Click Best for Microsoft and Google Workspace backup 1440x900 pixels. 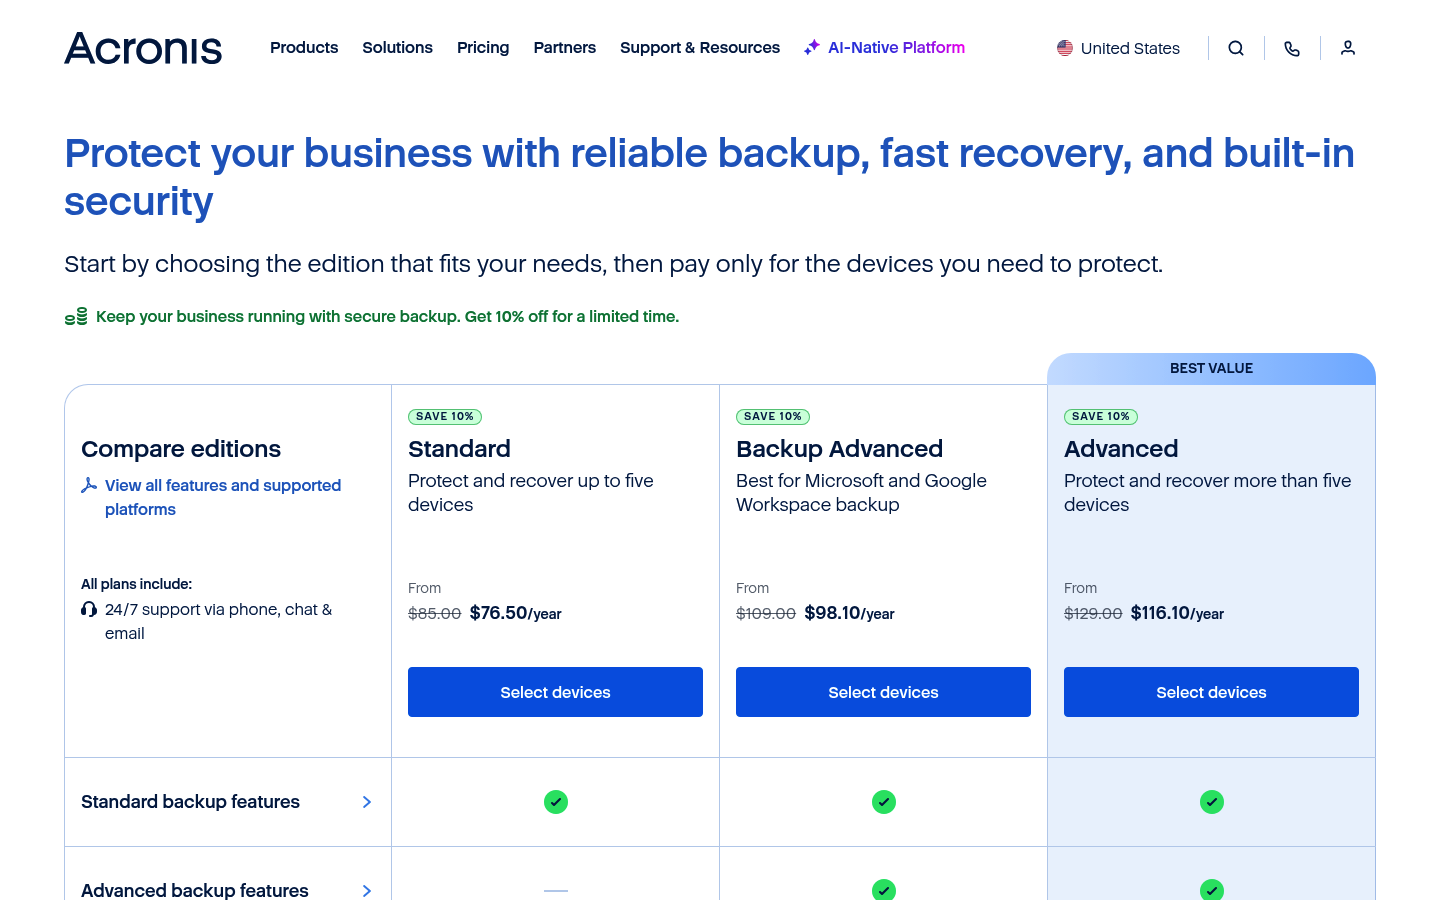point(861,493)
